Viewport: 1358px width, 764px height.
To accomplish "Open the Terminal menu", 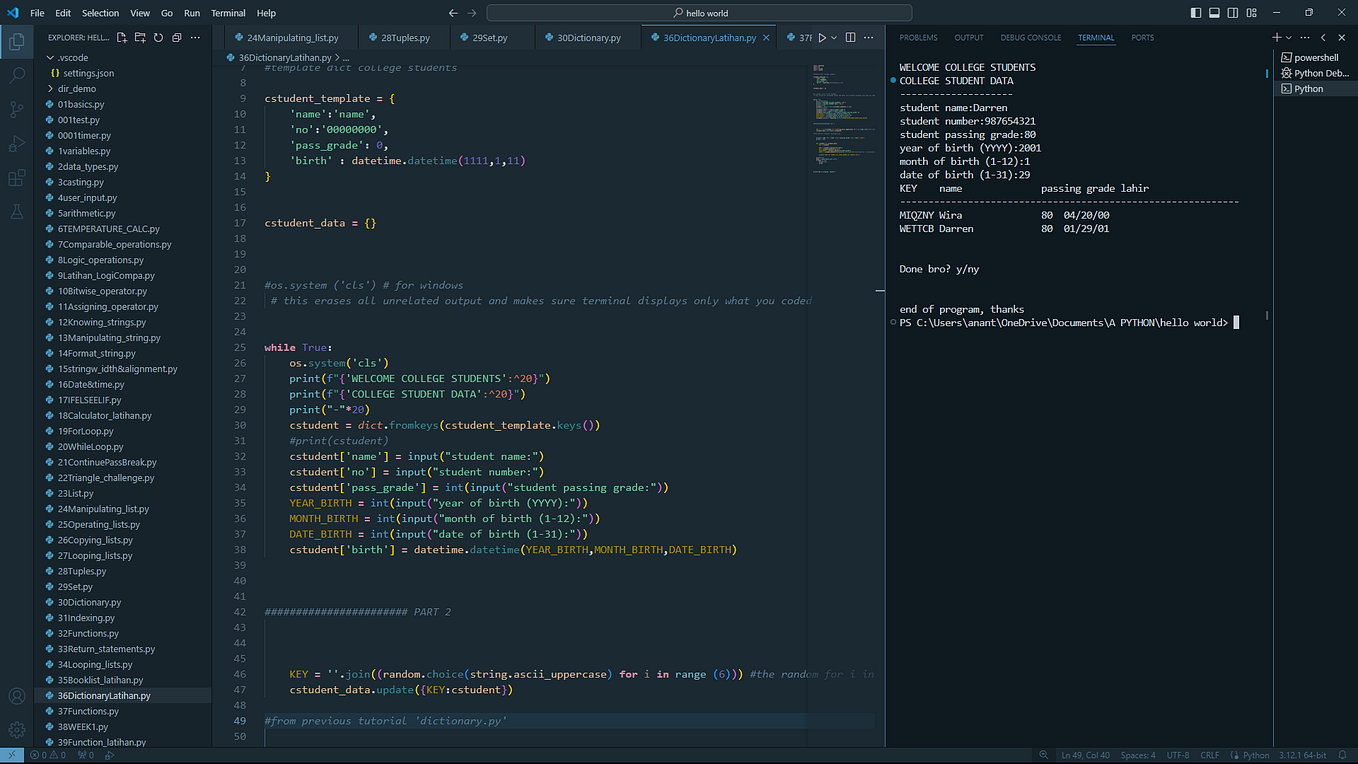I will pos(228,13).
